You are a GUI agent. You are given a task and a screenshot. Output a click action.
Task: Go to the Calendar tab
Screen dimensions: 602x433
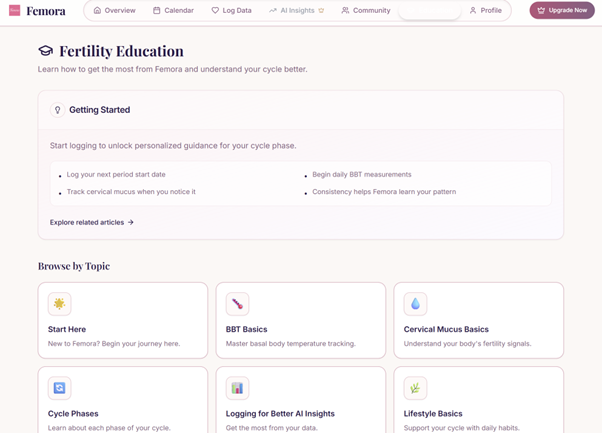(x=174, y=10)
